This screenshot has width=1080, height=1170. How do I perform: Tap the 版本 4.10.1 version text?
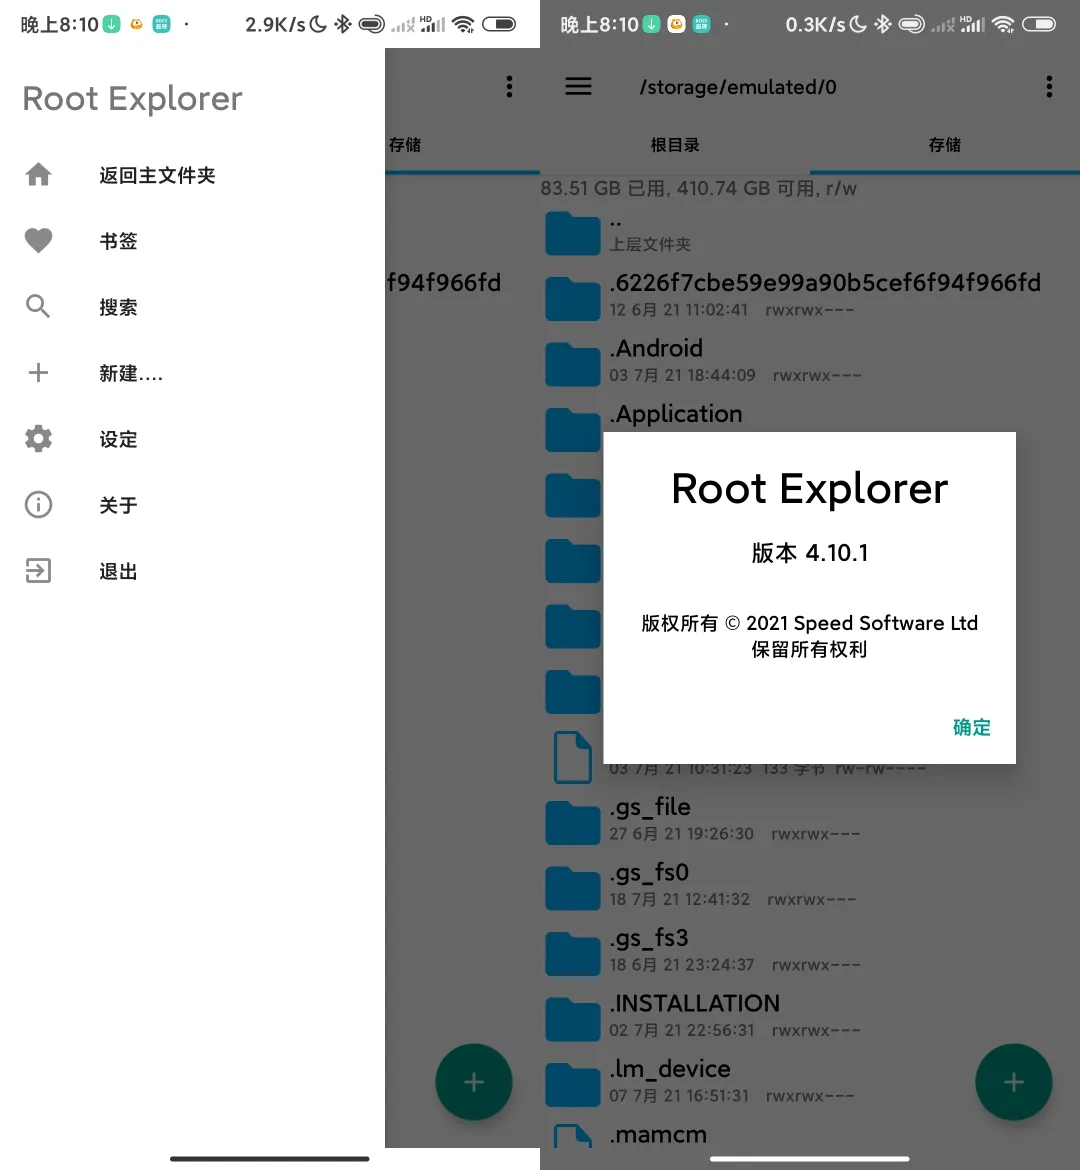810,553
